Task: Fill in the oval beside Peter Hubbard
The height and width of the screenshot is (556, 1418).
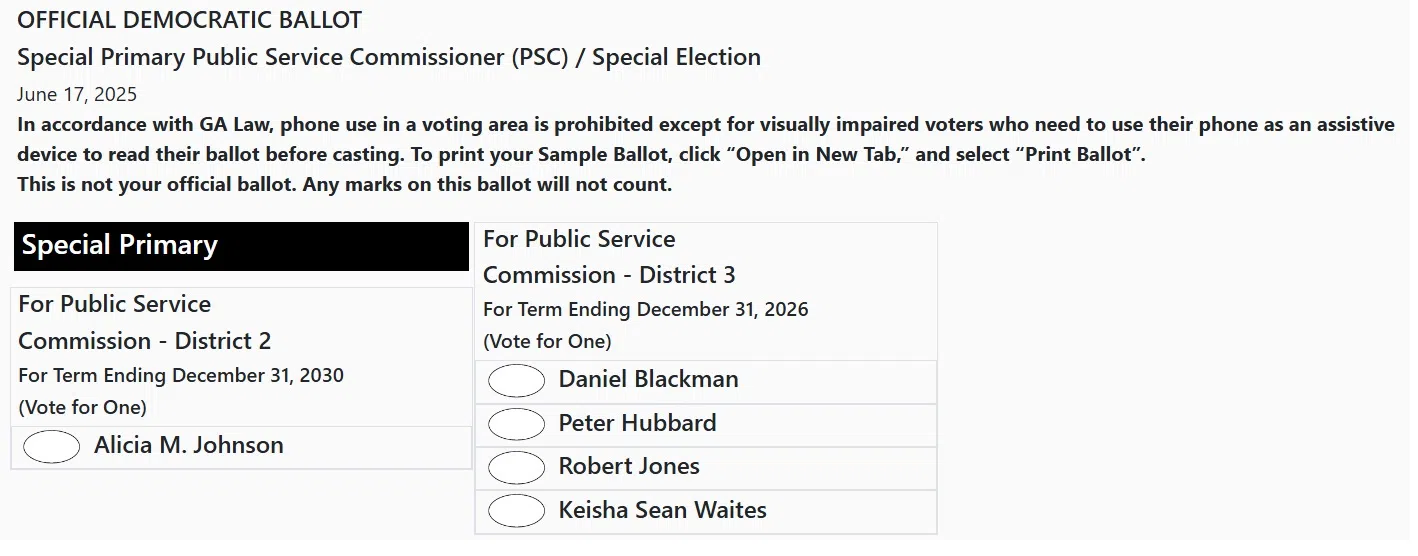Action: tap(516, 424)
